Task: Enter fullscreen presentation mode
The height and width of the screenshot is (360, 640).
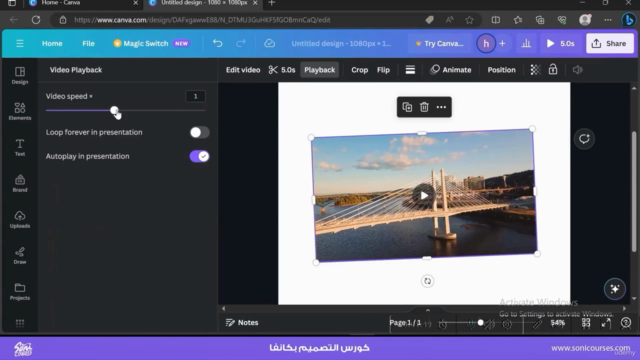Action: pyautogui.click(x=606, y=323)
